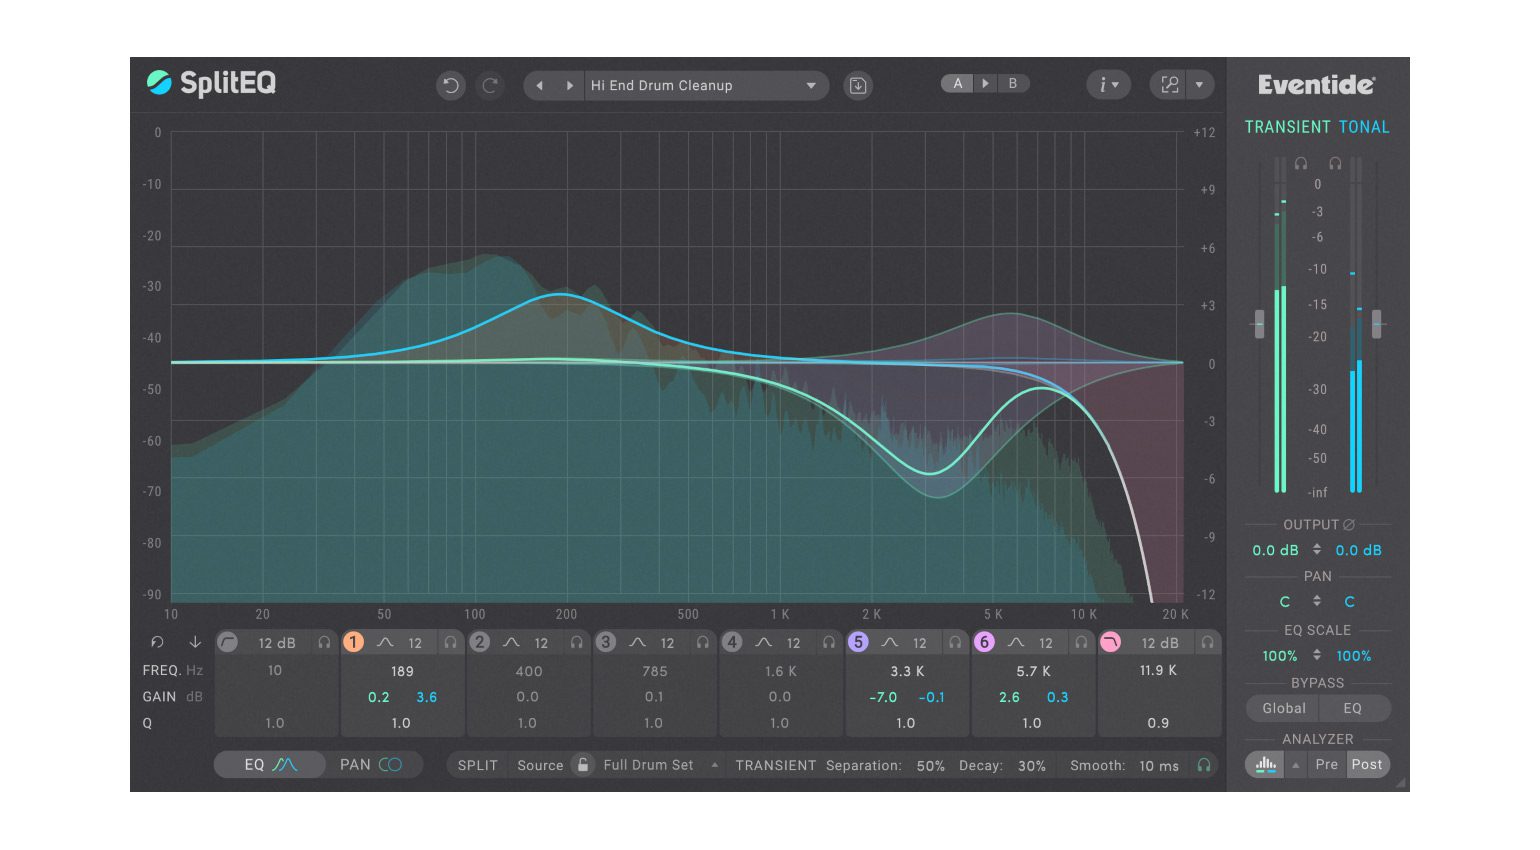The height and width of the screenshot is (850, 1540).
Task: Click the window scaling icon
Action: pyautogui.click(x=1169, y=86)
